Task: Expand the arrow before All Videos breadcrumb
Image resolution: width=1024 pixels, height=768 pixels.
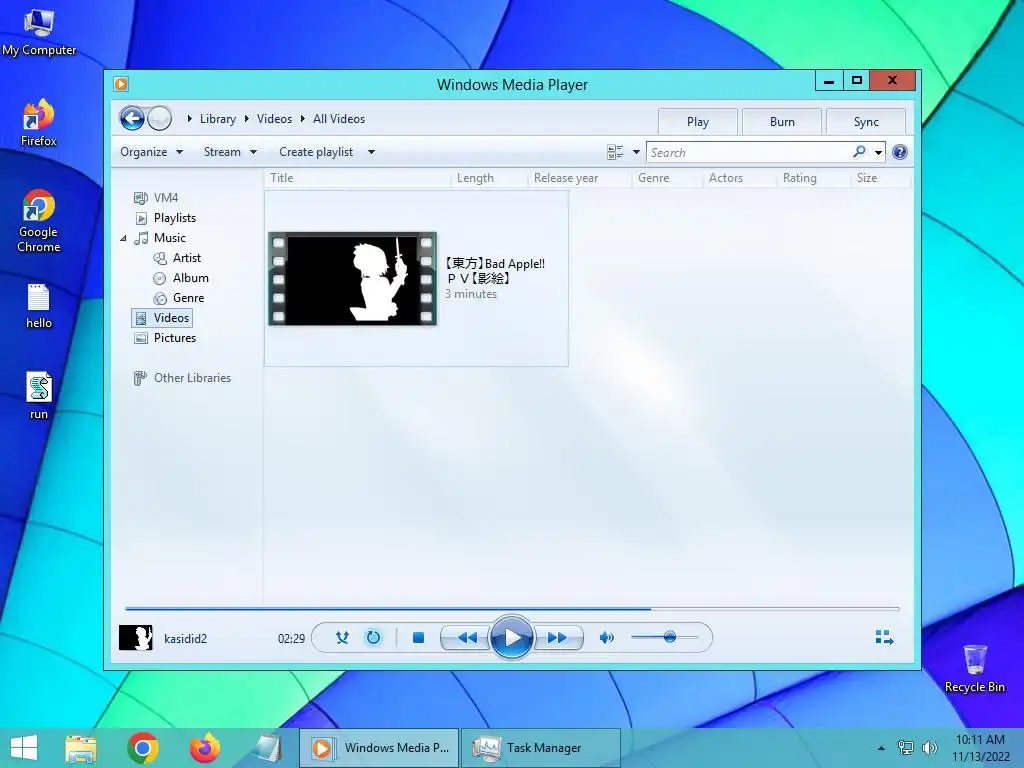Action: click(303, 119)
